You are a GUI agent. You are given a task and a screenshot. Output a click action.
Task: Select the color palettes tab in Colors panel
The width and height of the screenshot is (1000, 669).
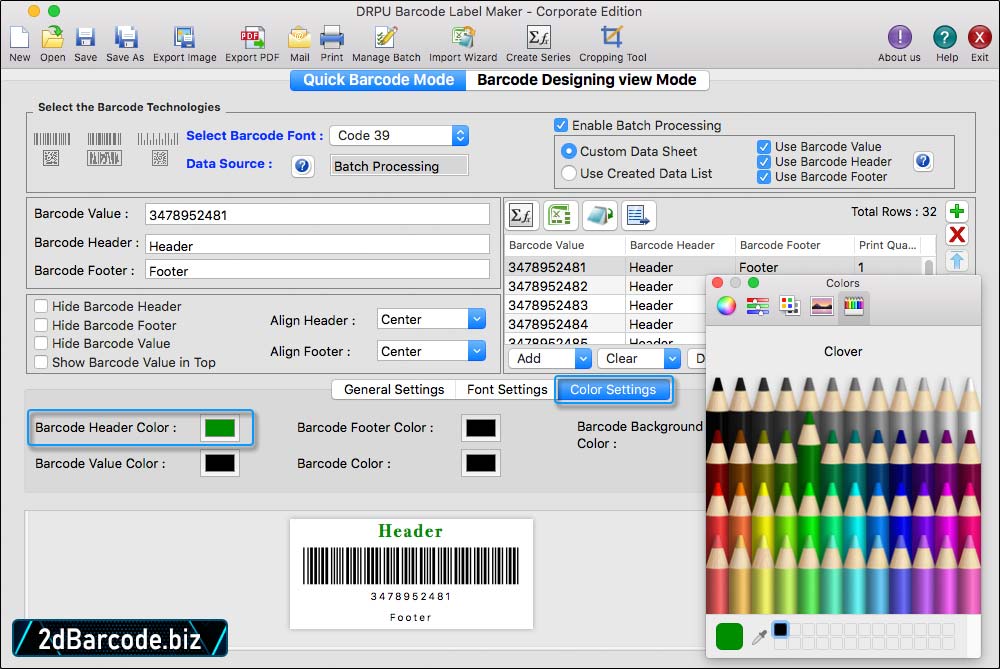click(790, 306)
